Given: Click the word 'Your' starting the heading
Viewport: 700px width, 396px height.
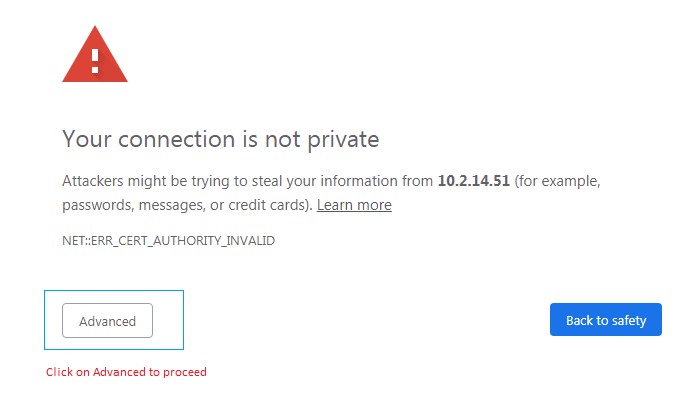Looking at the screenshot, I should pyautogui.click(x=87, y=139).
